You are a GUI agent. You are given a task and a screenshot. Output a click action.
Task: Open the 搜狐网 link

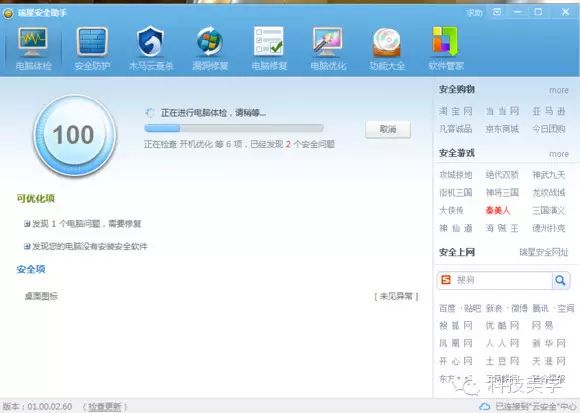tap(456, 325)
